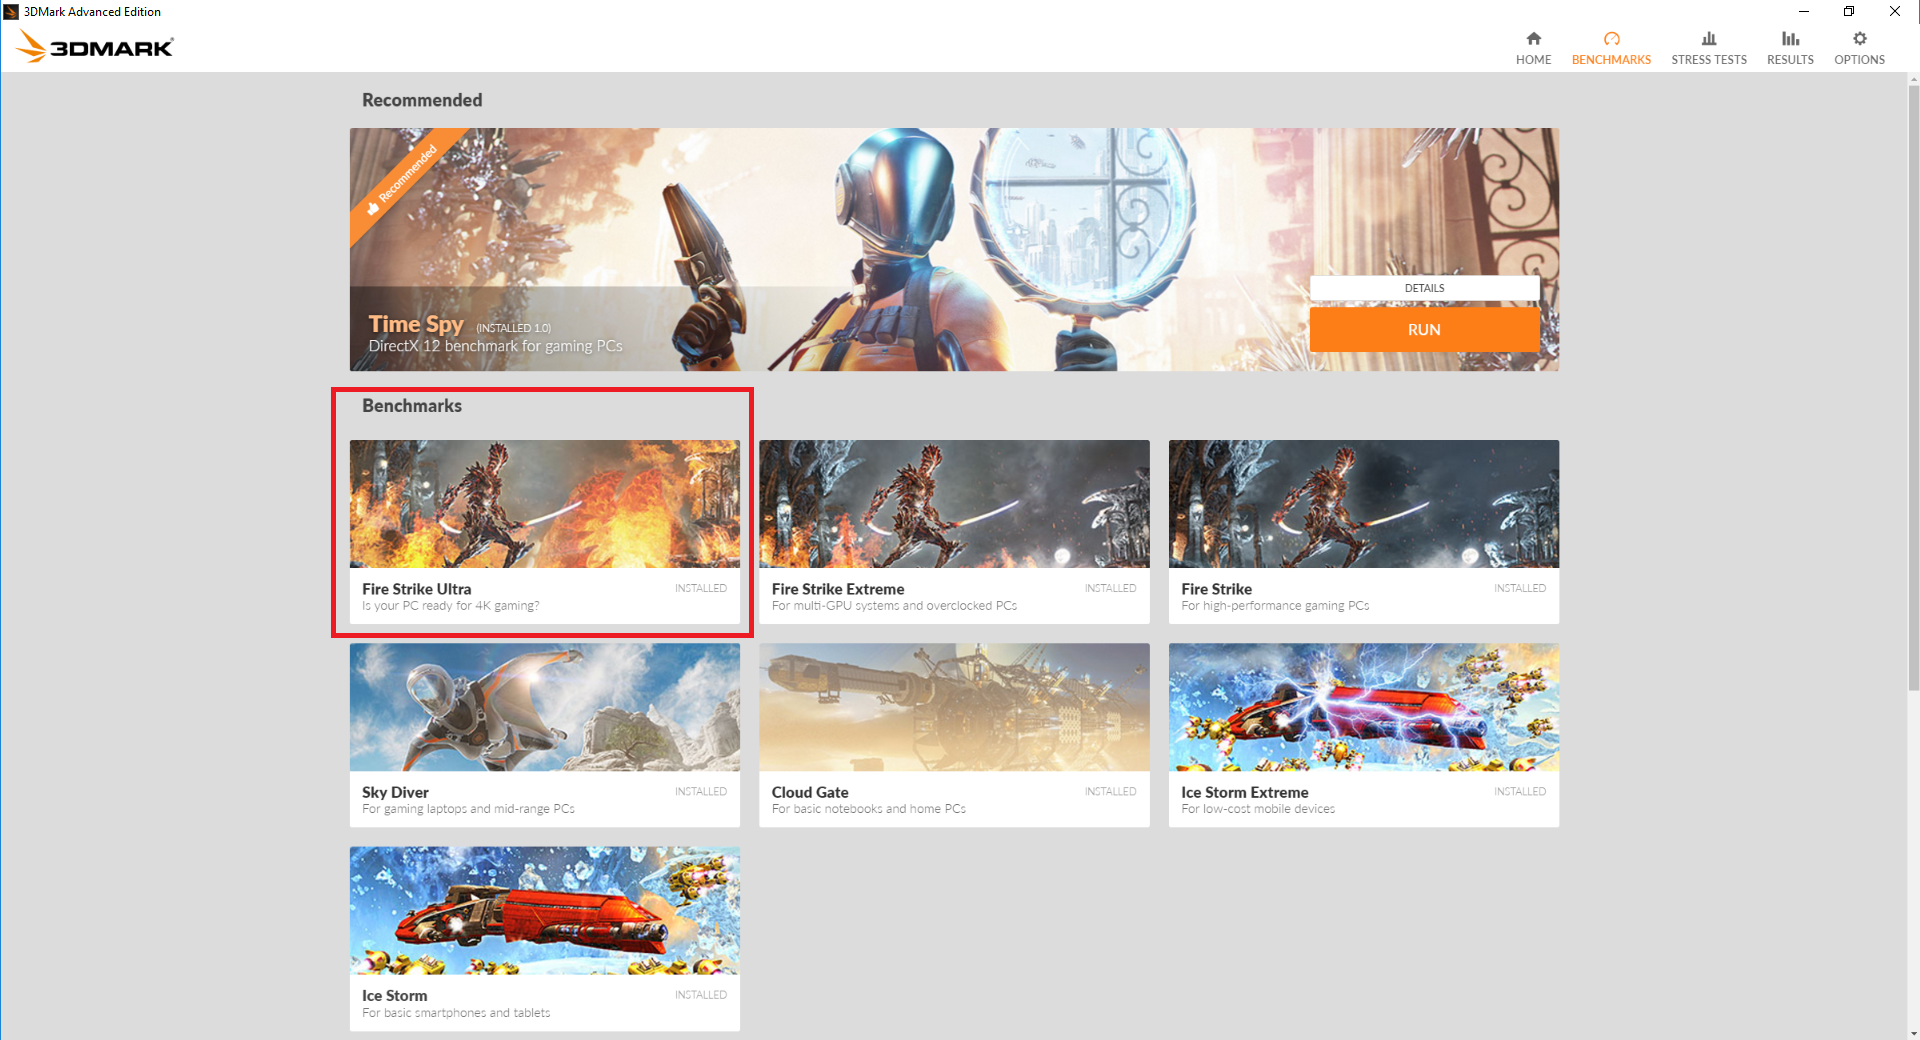Screen dimensions: 1920x1040
Task: Open the Fire Strike Ultra thumbnail
Action: (x=545, y=504)
